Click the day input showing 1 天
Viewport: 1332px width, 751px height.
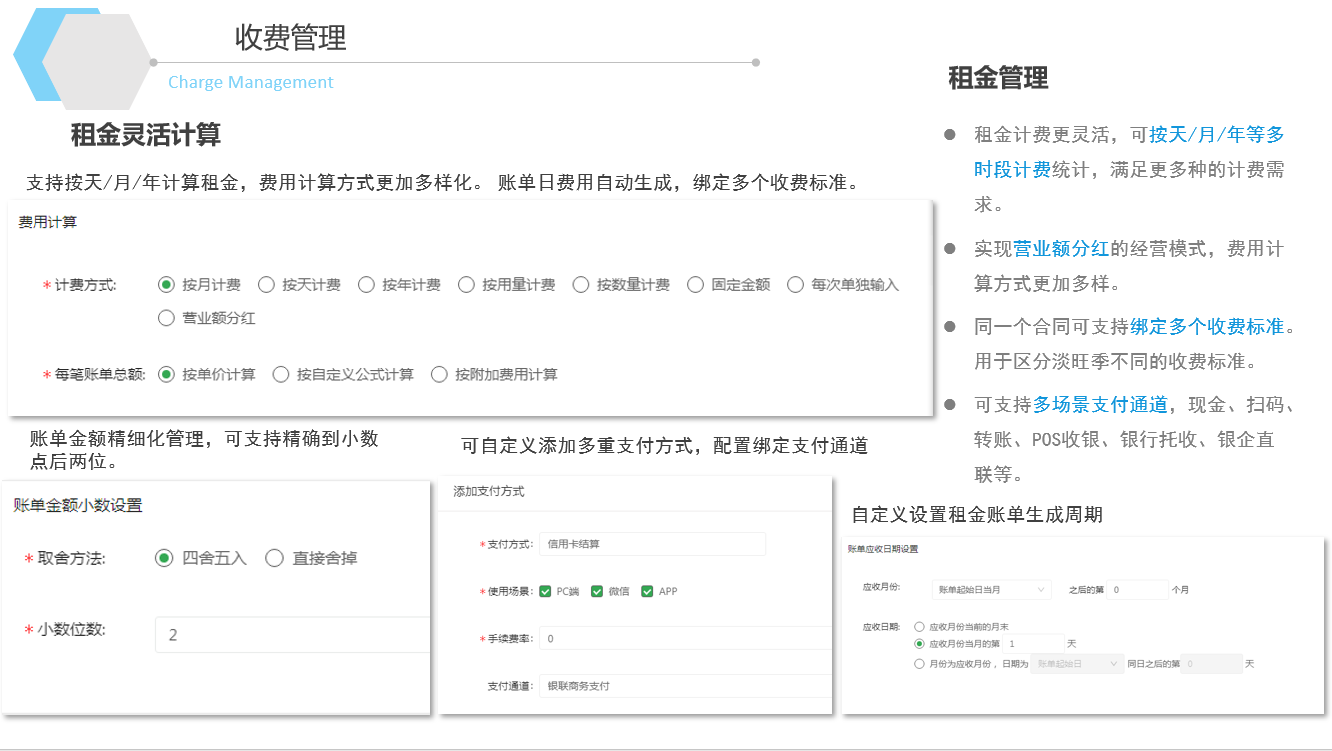[x=1034, y=644]
